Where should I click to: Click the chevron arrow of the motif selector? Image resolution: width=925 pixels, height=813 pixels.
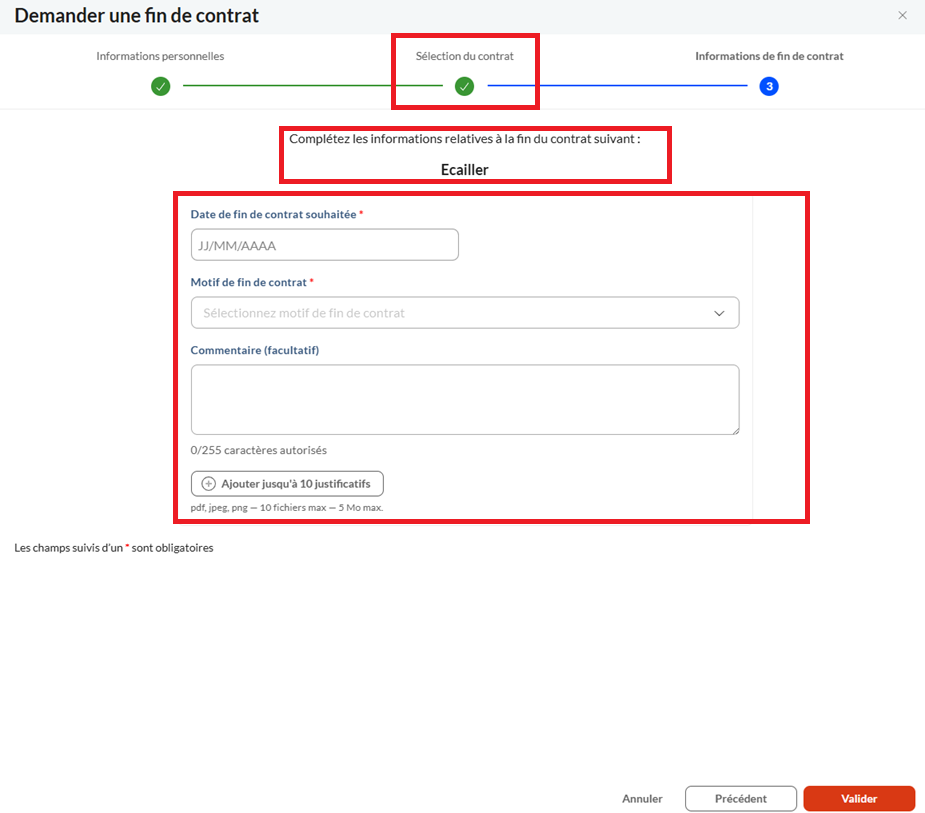[x=719, y=313]
